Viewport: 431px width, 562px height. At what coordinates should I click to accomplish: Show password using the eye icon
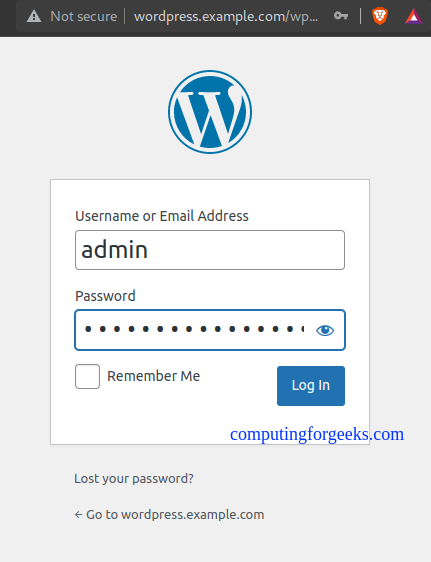(325, 330)
